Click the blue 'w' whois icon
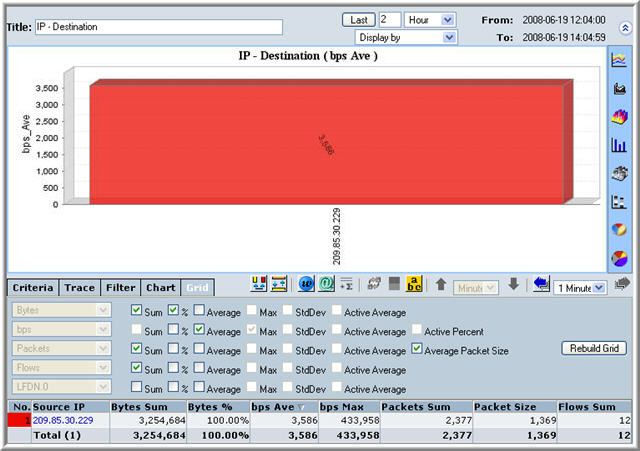The height and width of the screenshot is (451, 640). (307, 286)
